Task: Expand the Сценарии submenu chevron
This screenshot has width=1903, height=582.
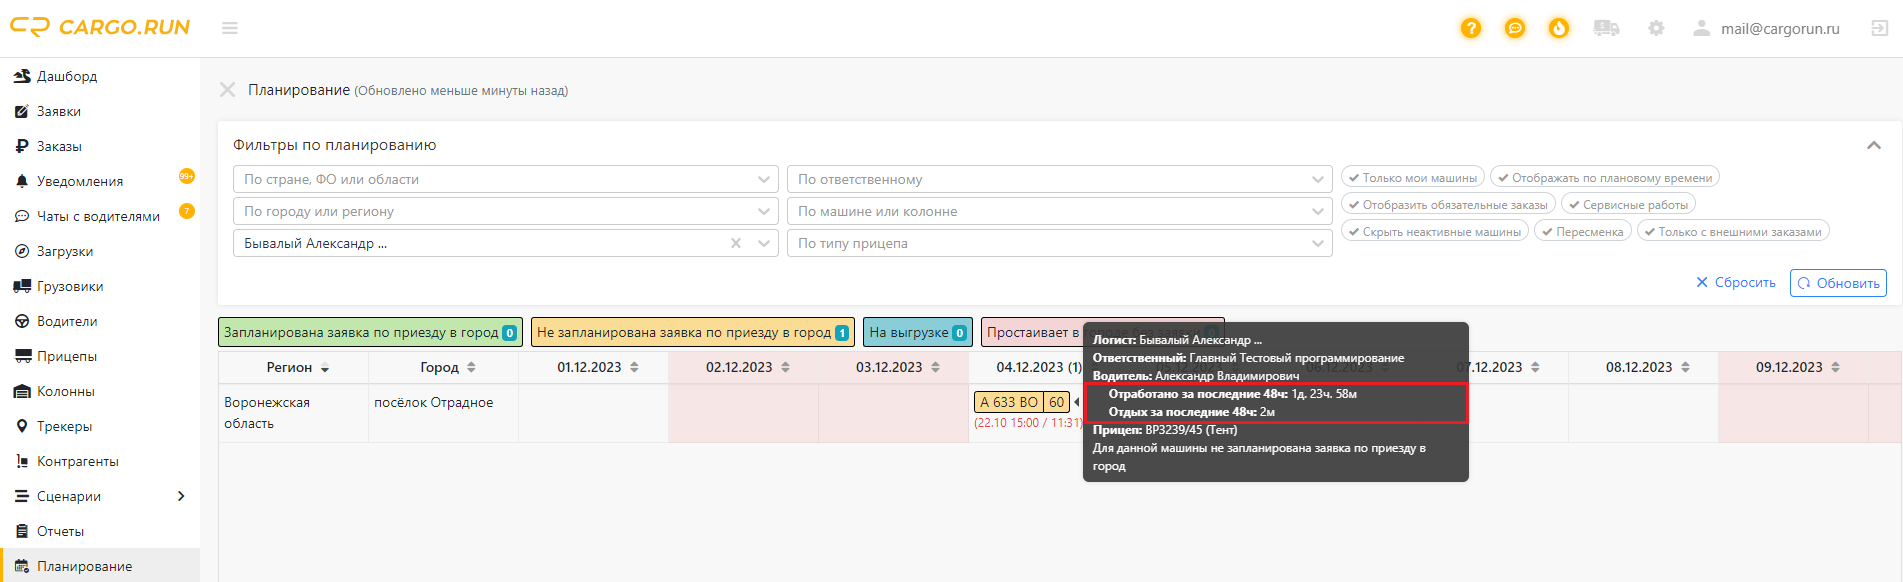Action: click(181, 496)
